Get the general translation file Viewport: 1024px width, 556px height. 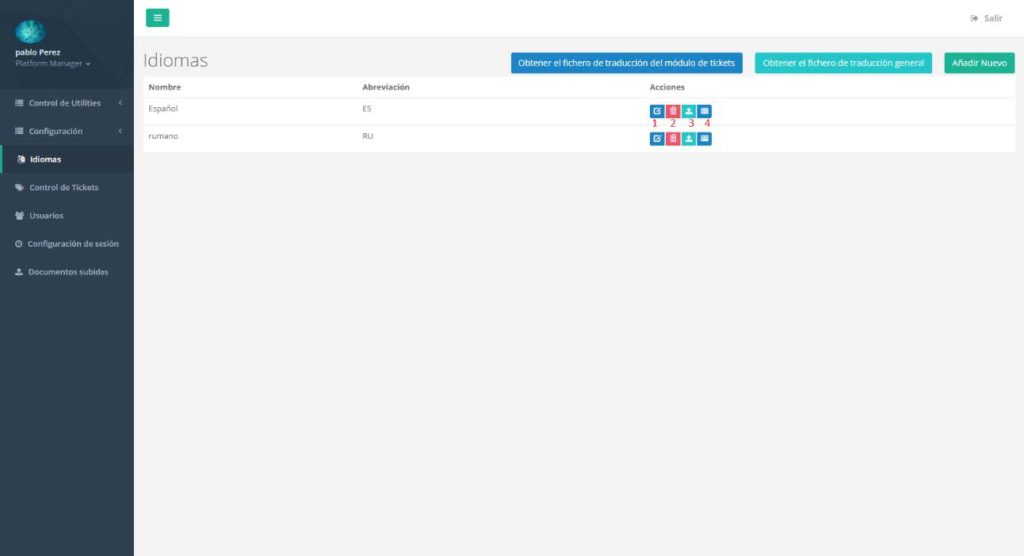click(843, 63)
